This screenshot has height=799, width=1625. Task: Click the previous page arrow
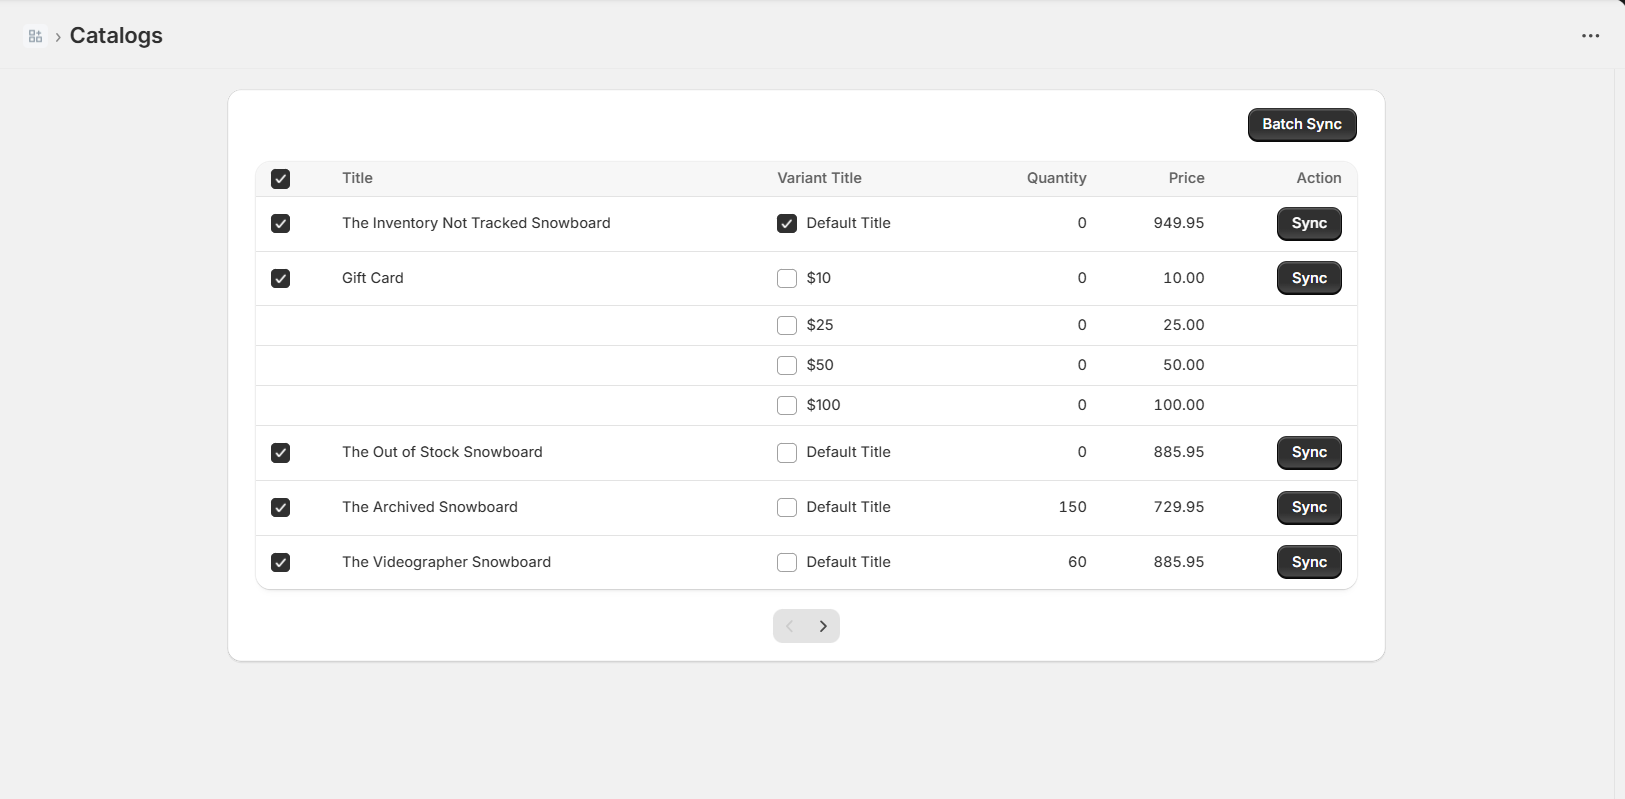pyautogui.click(x=790, y=626)
